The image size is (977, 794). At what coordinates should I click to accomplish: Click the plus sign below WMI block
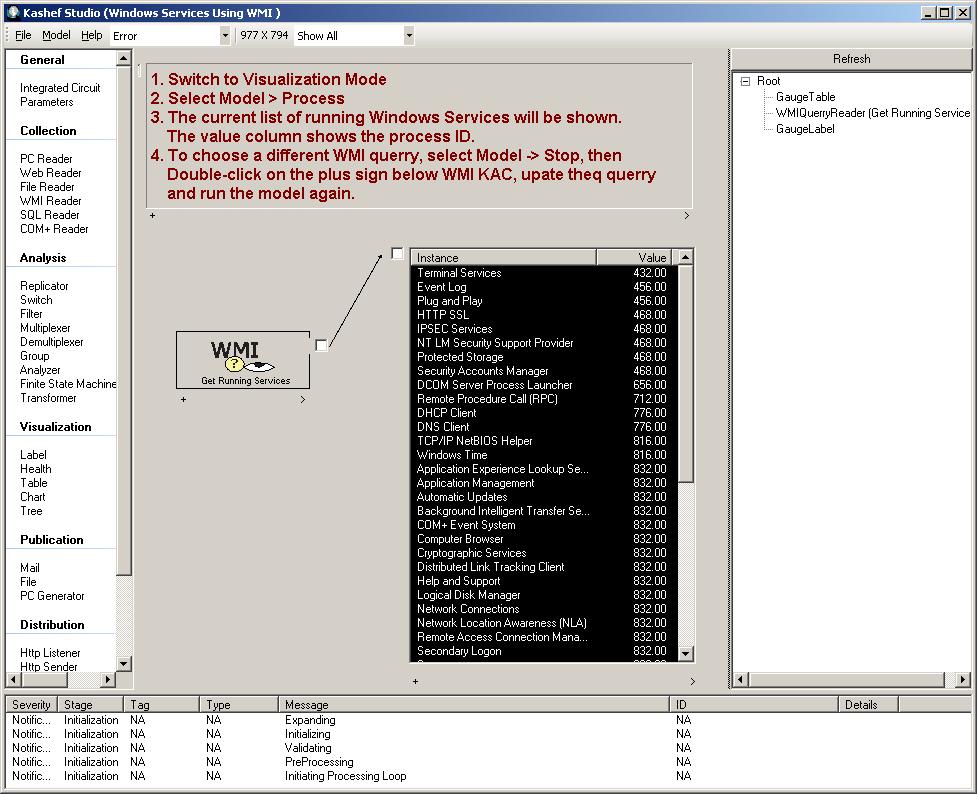click(183, 399)
